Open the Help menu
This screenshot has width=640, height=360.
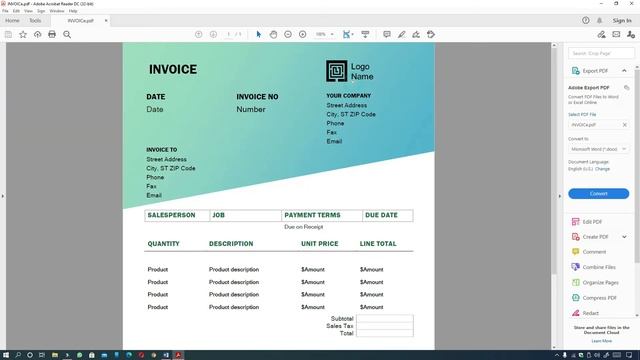coord(73,11)
